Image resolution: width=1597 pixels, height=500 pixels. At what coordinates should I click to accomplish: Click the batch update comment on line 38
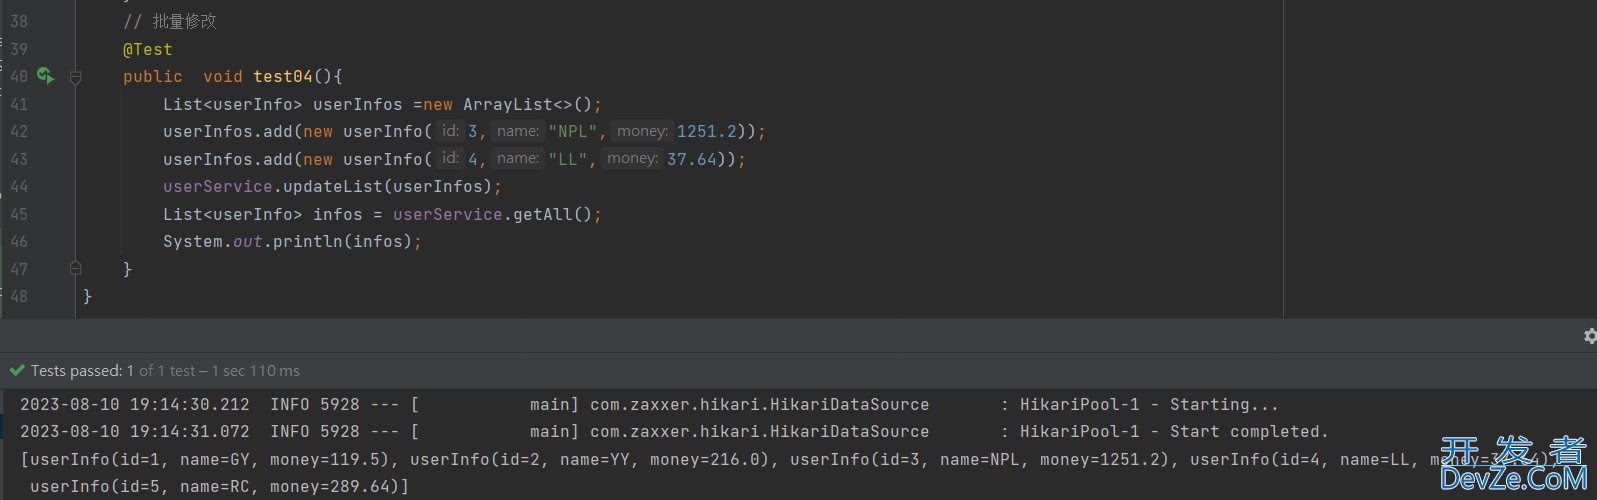[170, 21]
